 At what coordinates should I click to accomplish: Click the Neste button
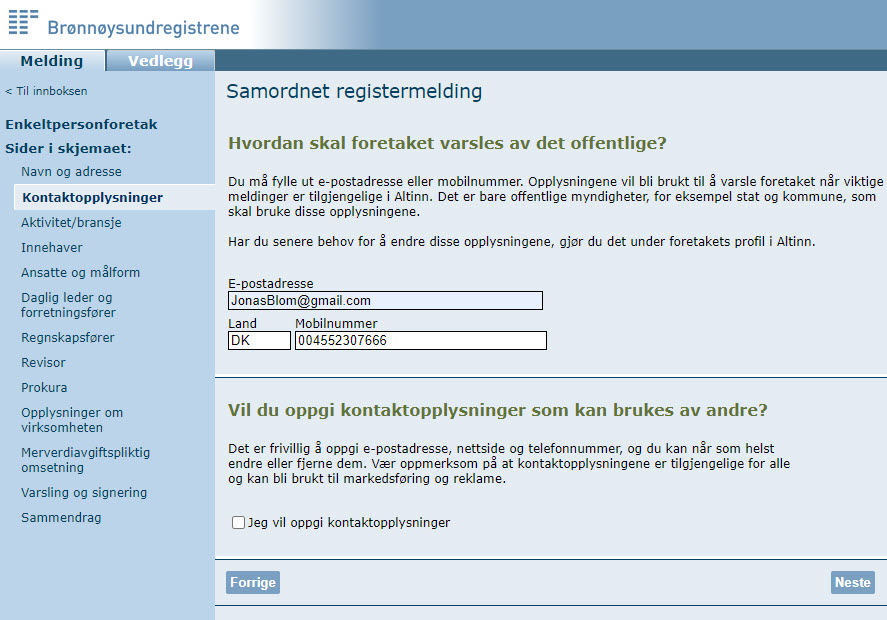[853, 583]
